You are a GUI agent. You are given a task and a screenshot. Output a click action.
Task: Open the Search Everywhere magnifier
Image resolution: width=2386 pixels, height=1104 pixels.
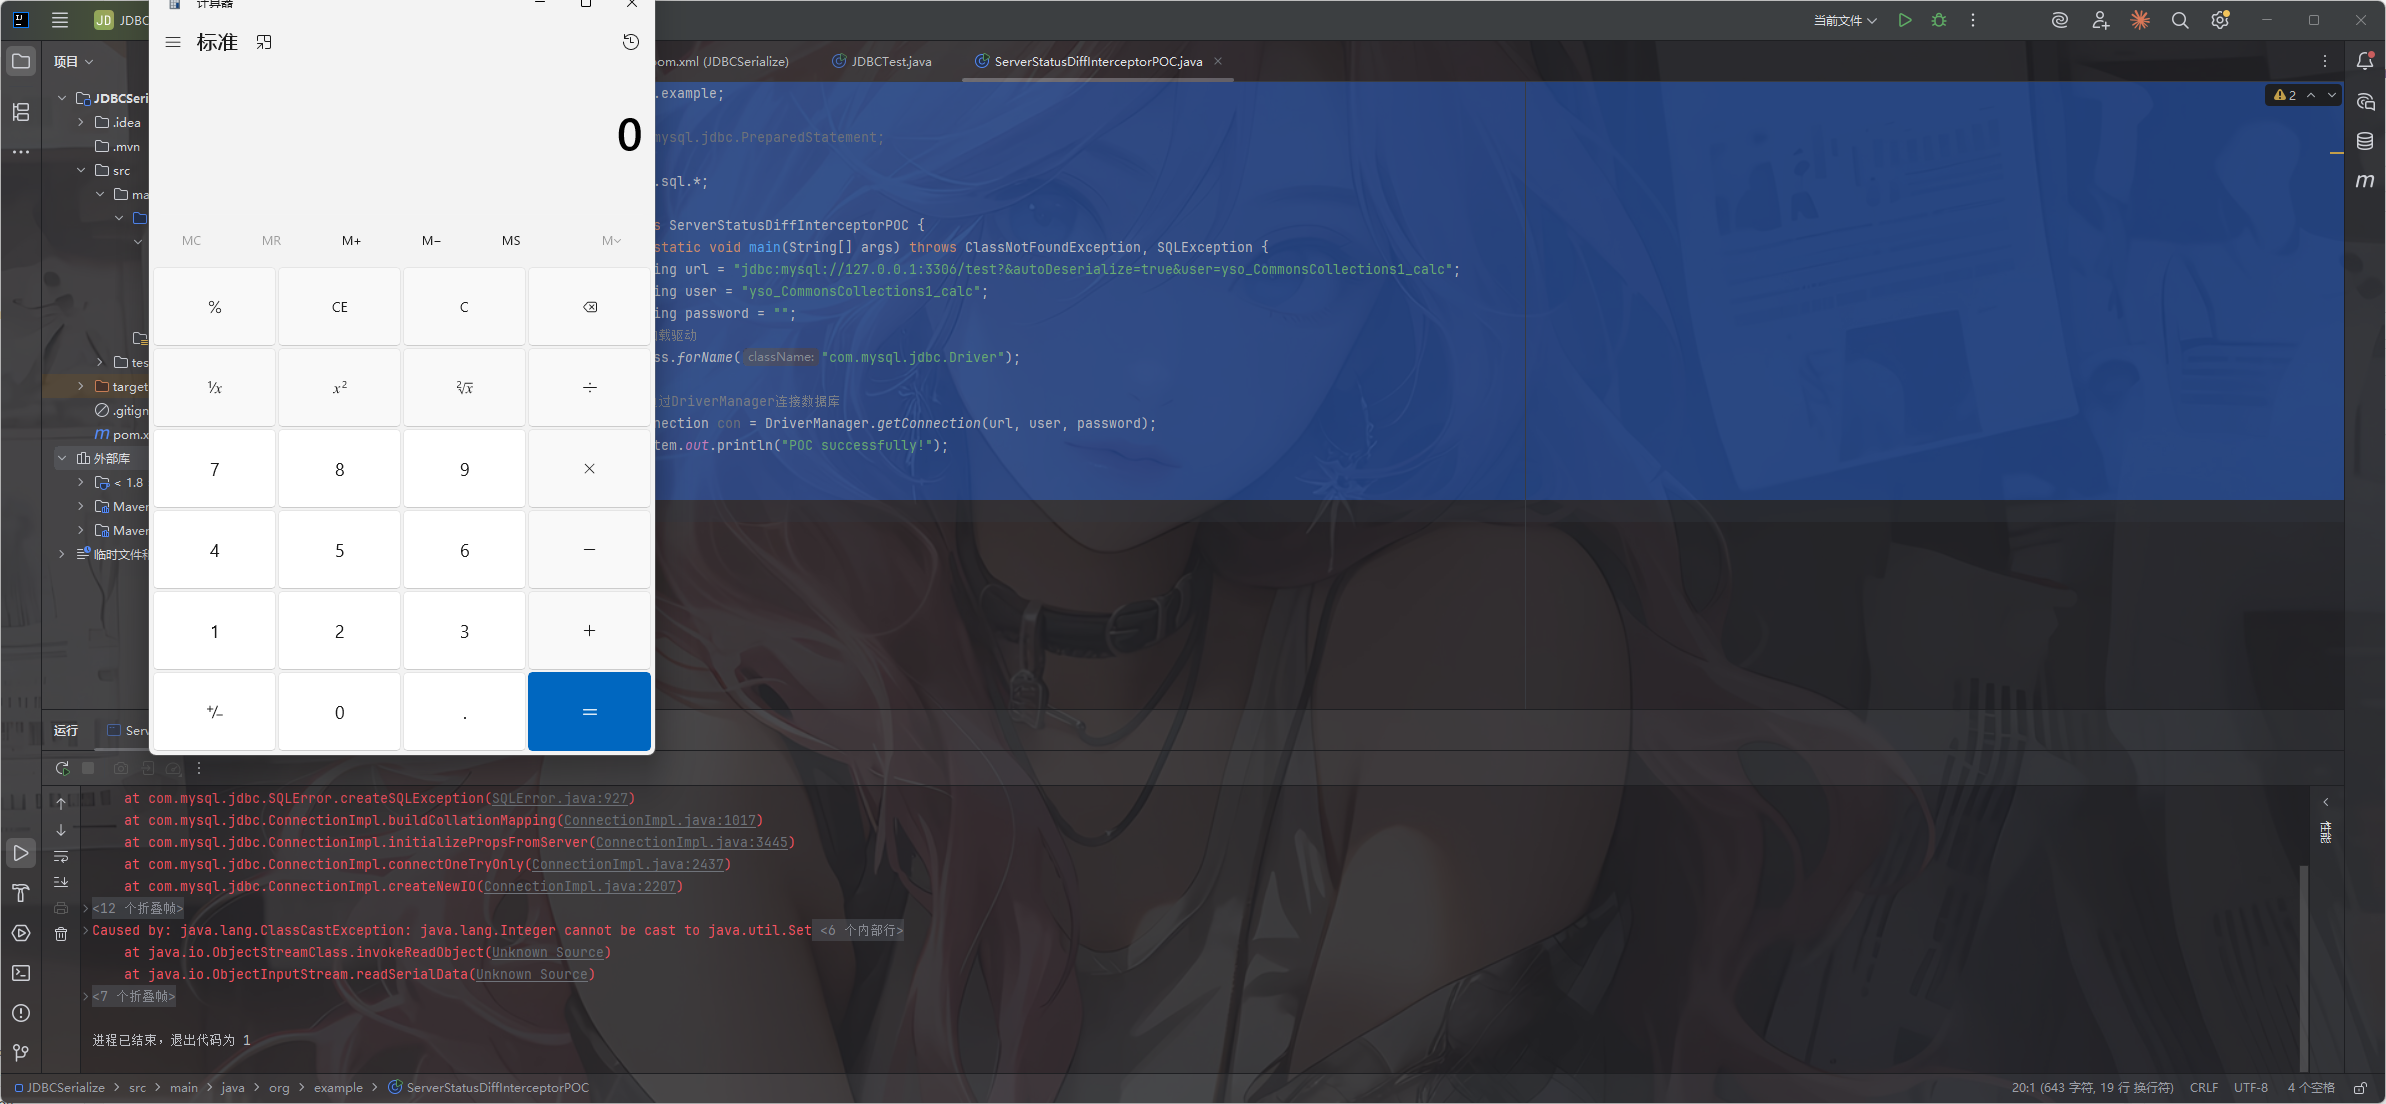tap(2180, 20)
